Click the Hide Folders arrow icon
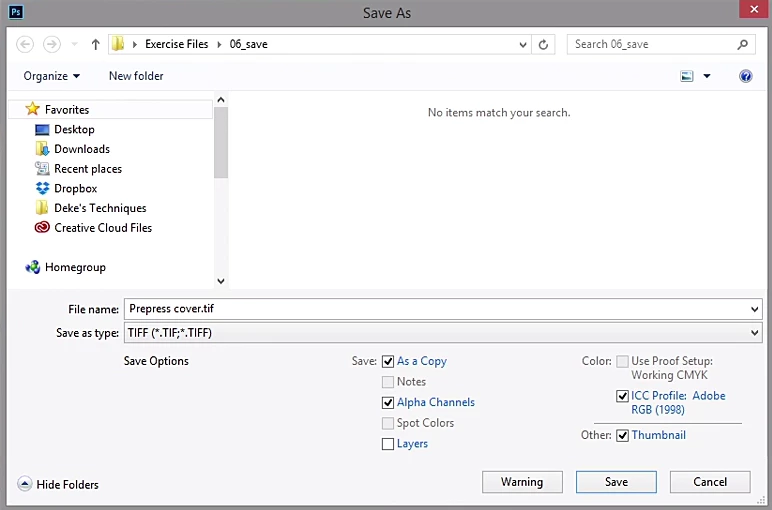 tap(25, 484)
